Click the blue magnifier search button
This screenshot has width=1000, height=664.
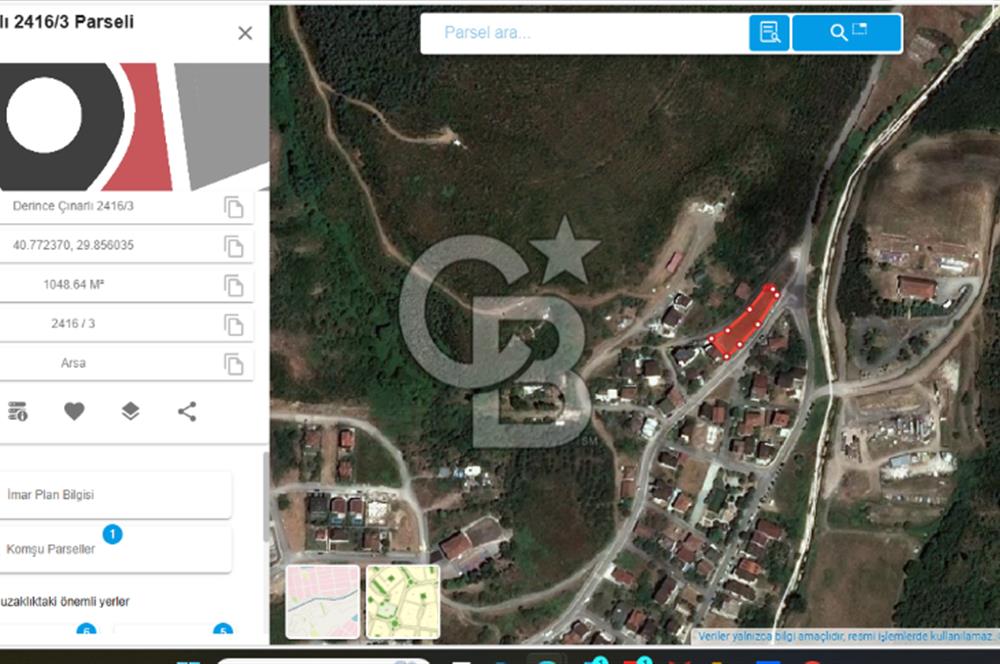click(847, 33)
